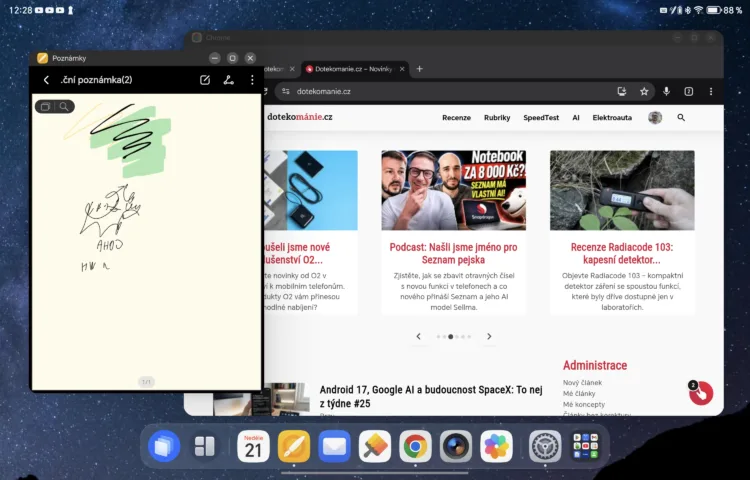Open the Chrome tab switcher
750x480 pixels.
688,91
